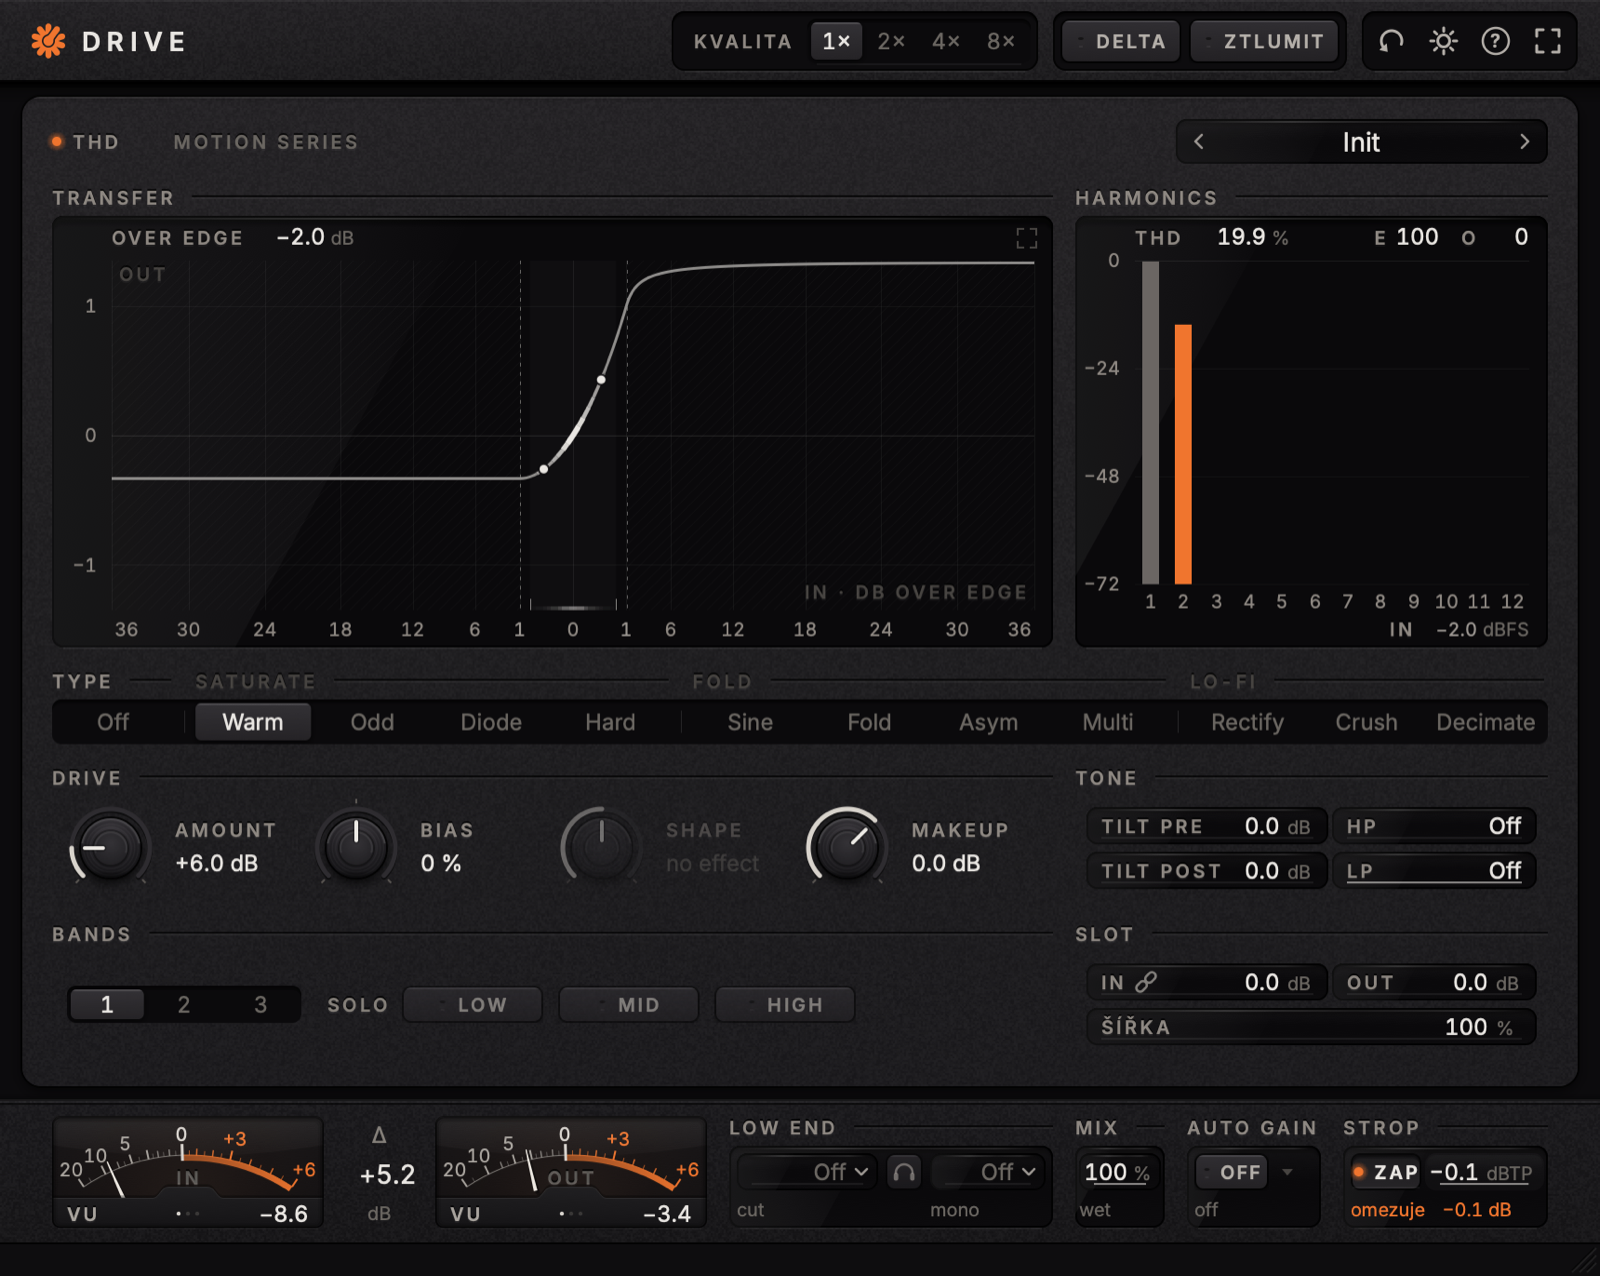Select the Odd saturation type
The image size is (1600, 1276).
372,722
